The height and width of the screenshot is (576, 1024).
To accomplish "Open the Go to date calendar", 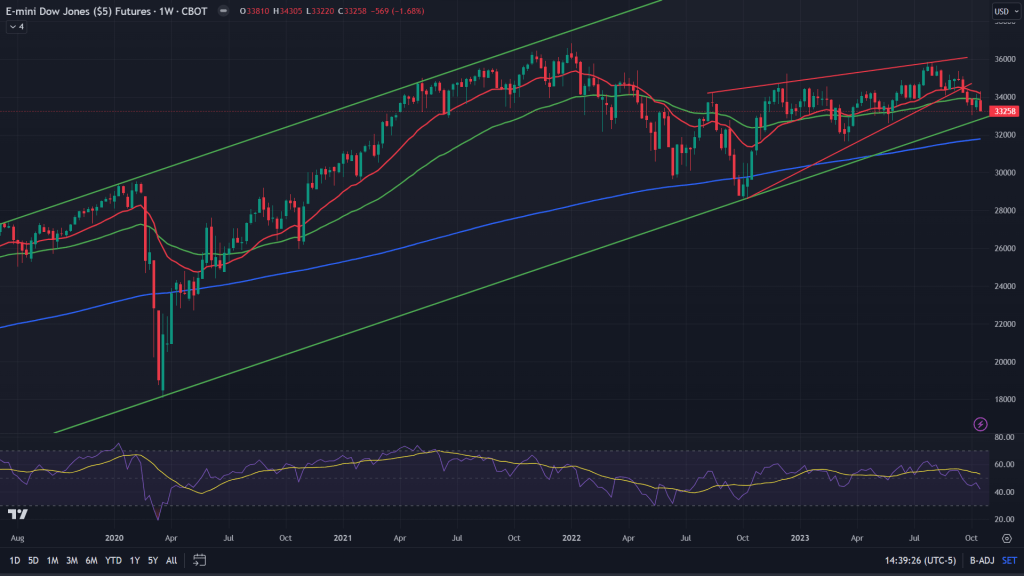I will point(199,560).
